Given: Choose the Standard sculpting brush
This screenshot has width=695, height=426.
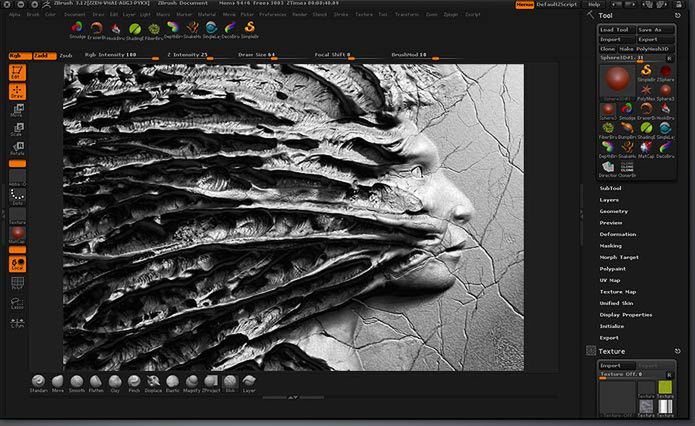Looking at the screenshot, I should click(x=39, y=381).
